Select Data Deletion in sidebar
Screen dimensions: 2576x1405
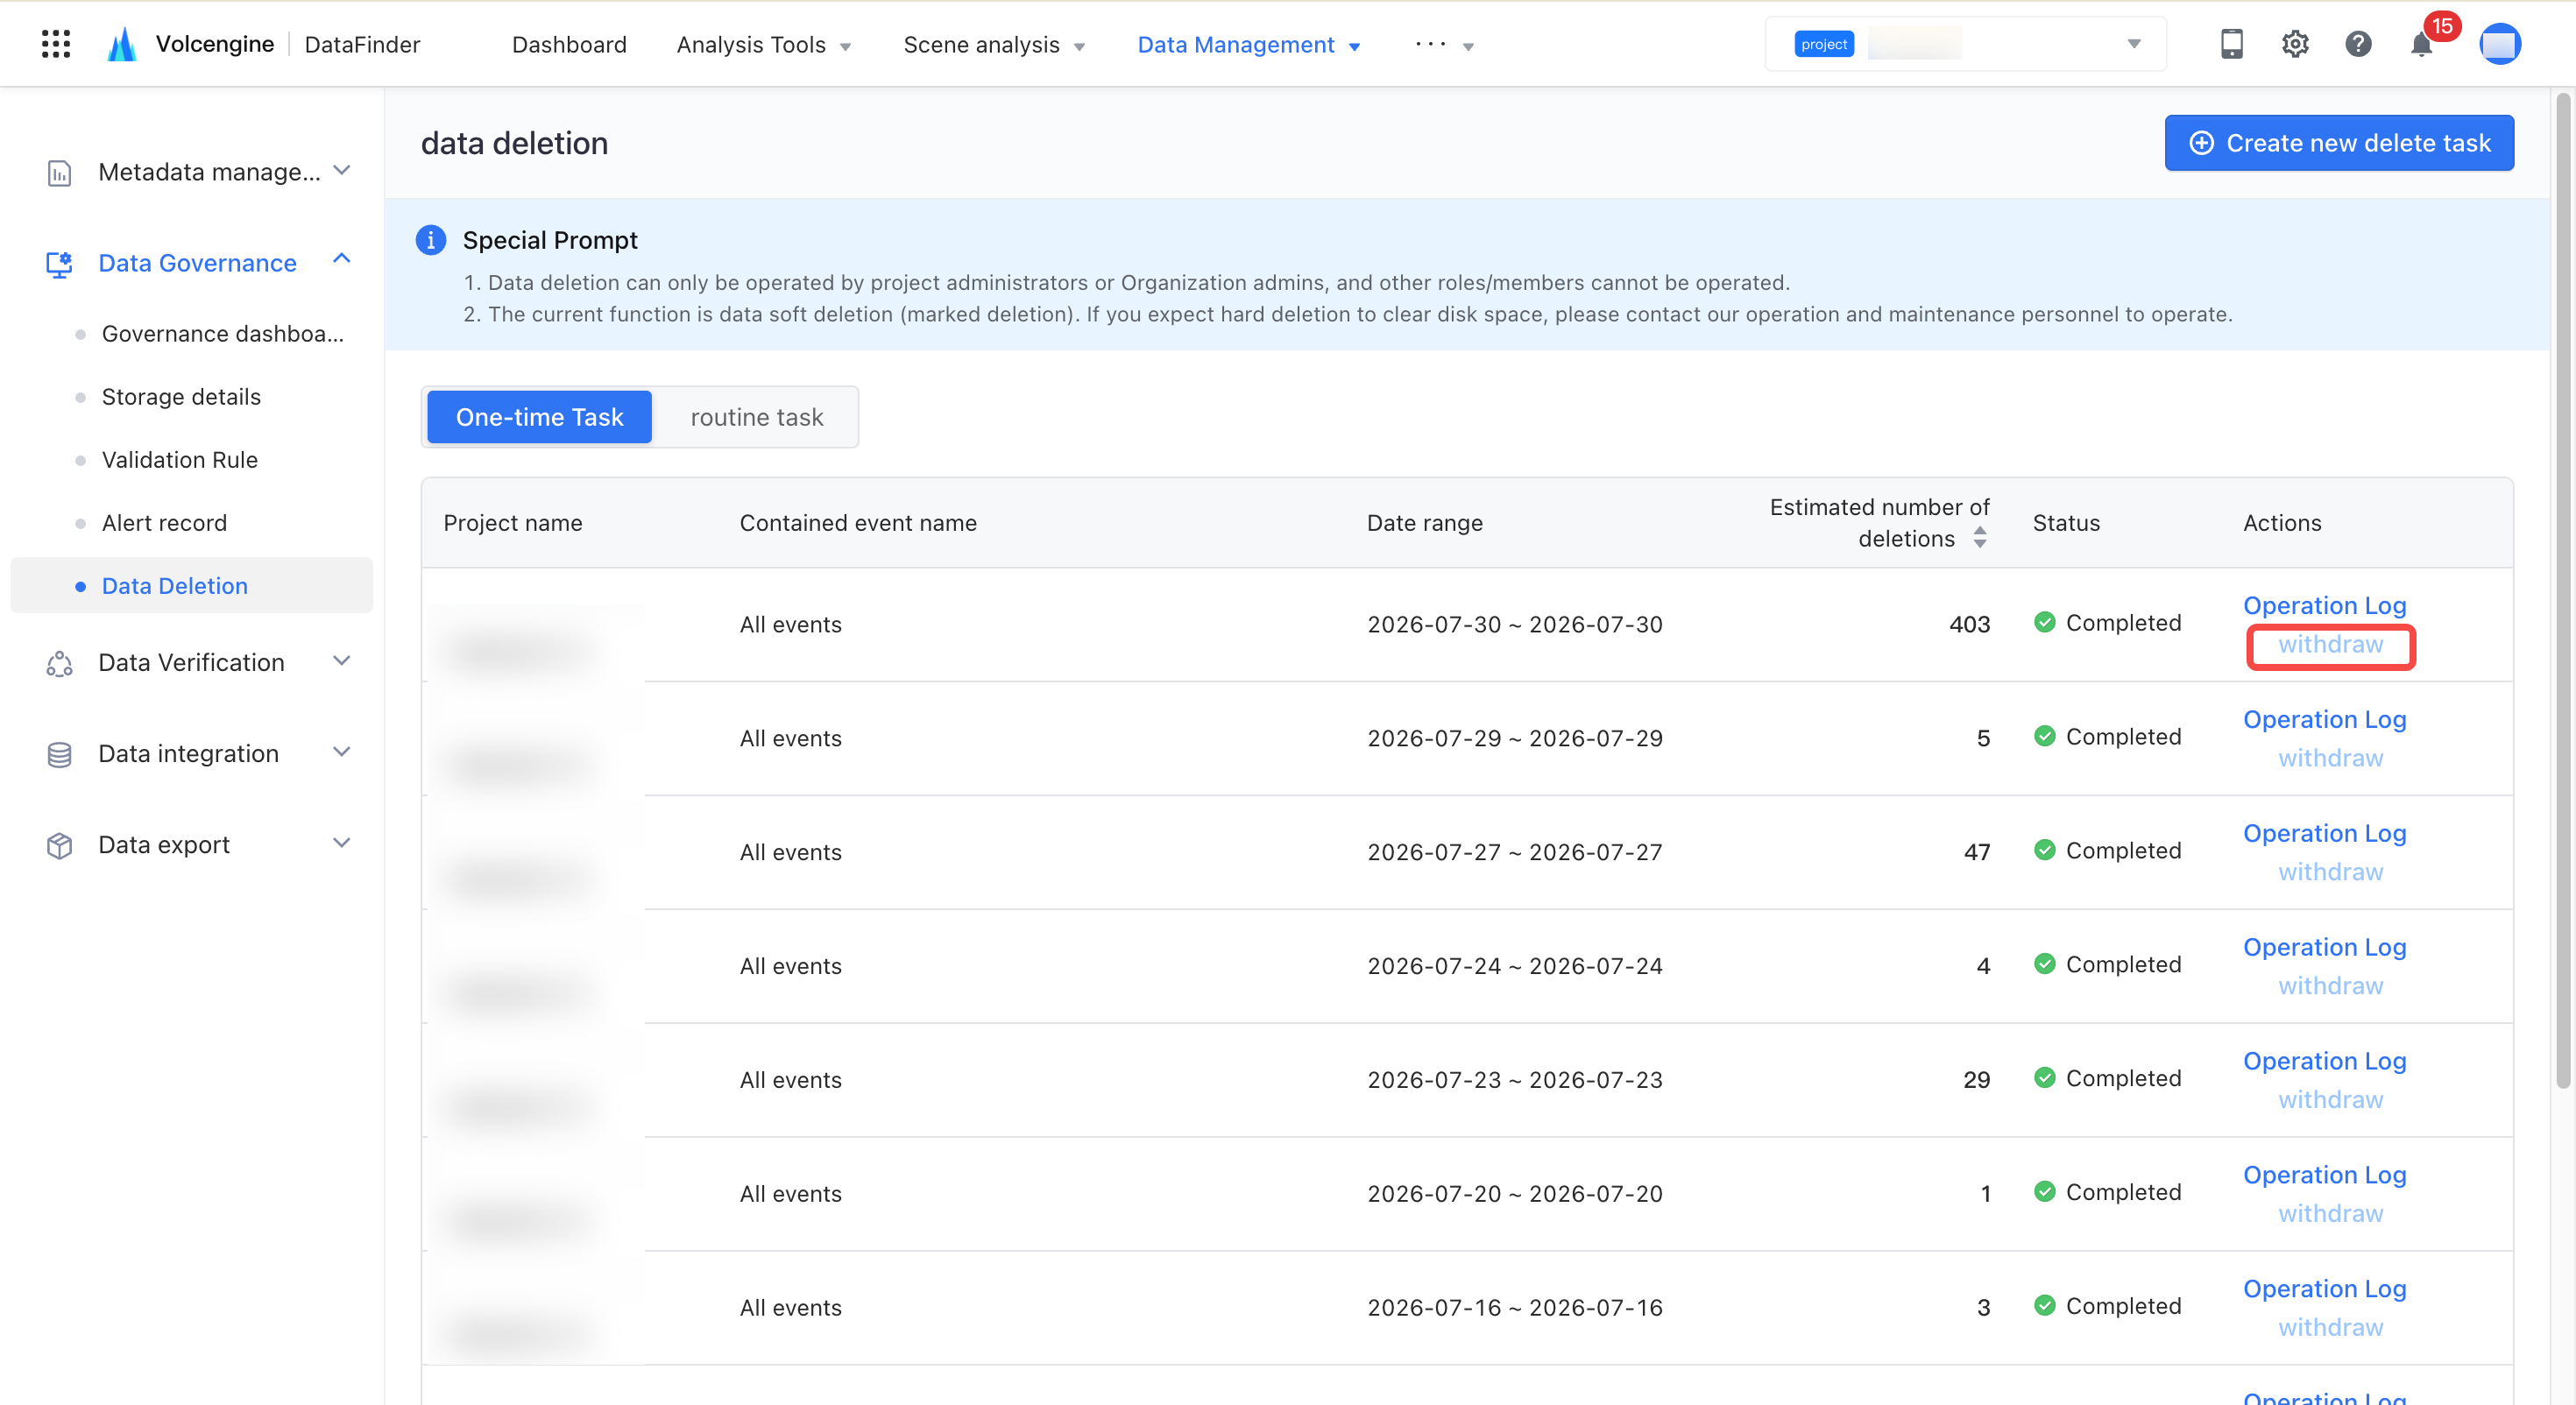191,586
